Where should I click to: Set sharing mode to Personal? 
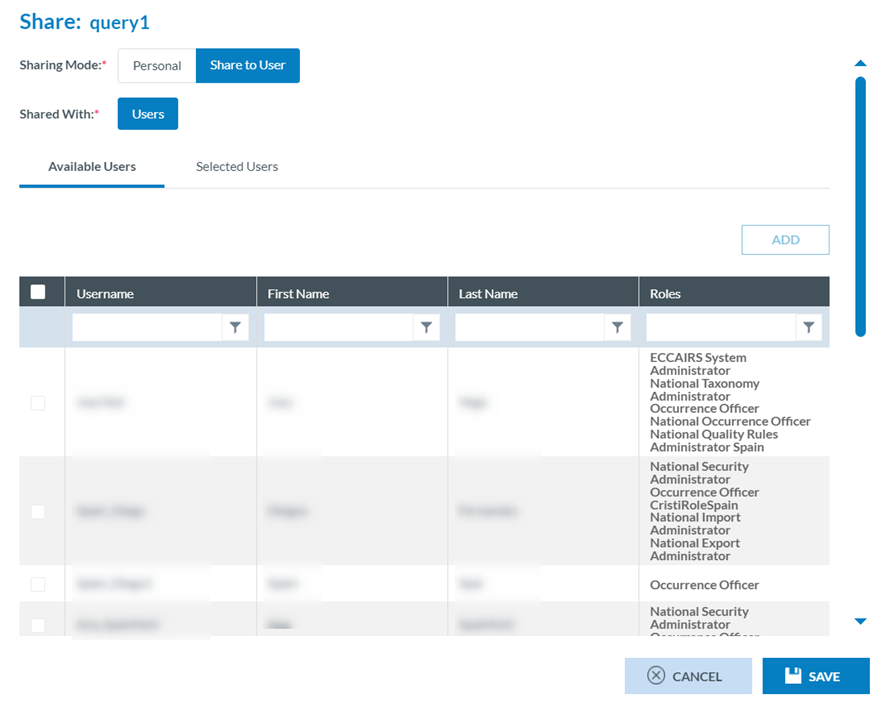click(157, 66)
